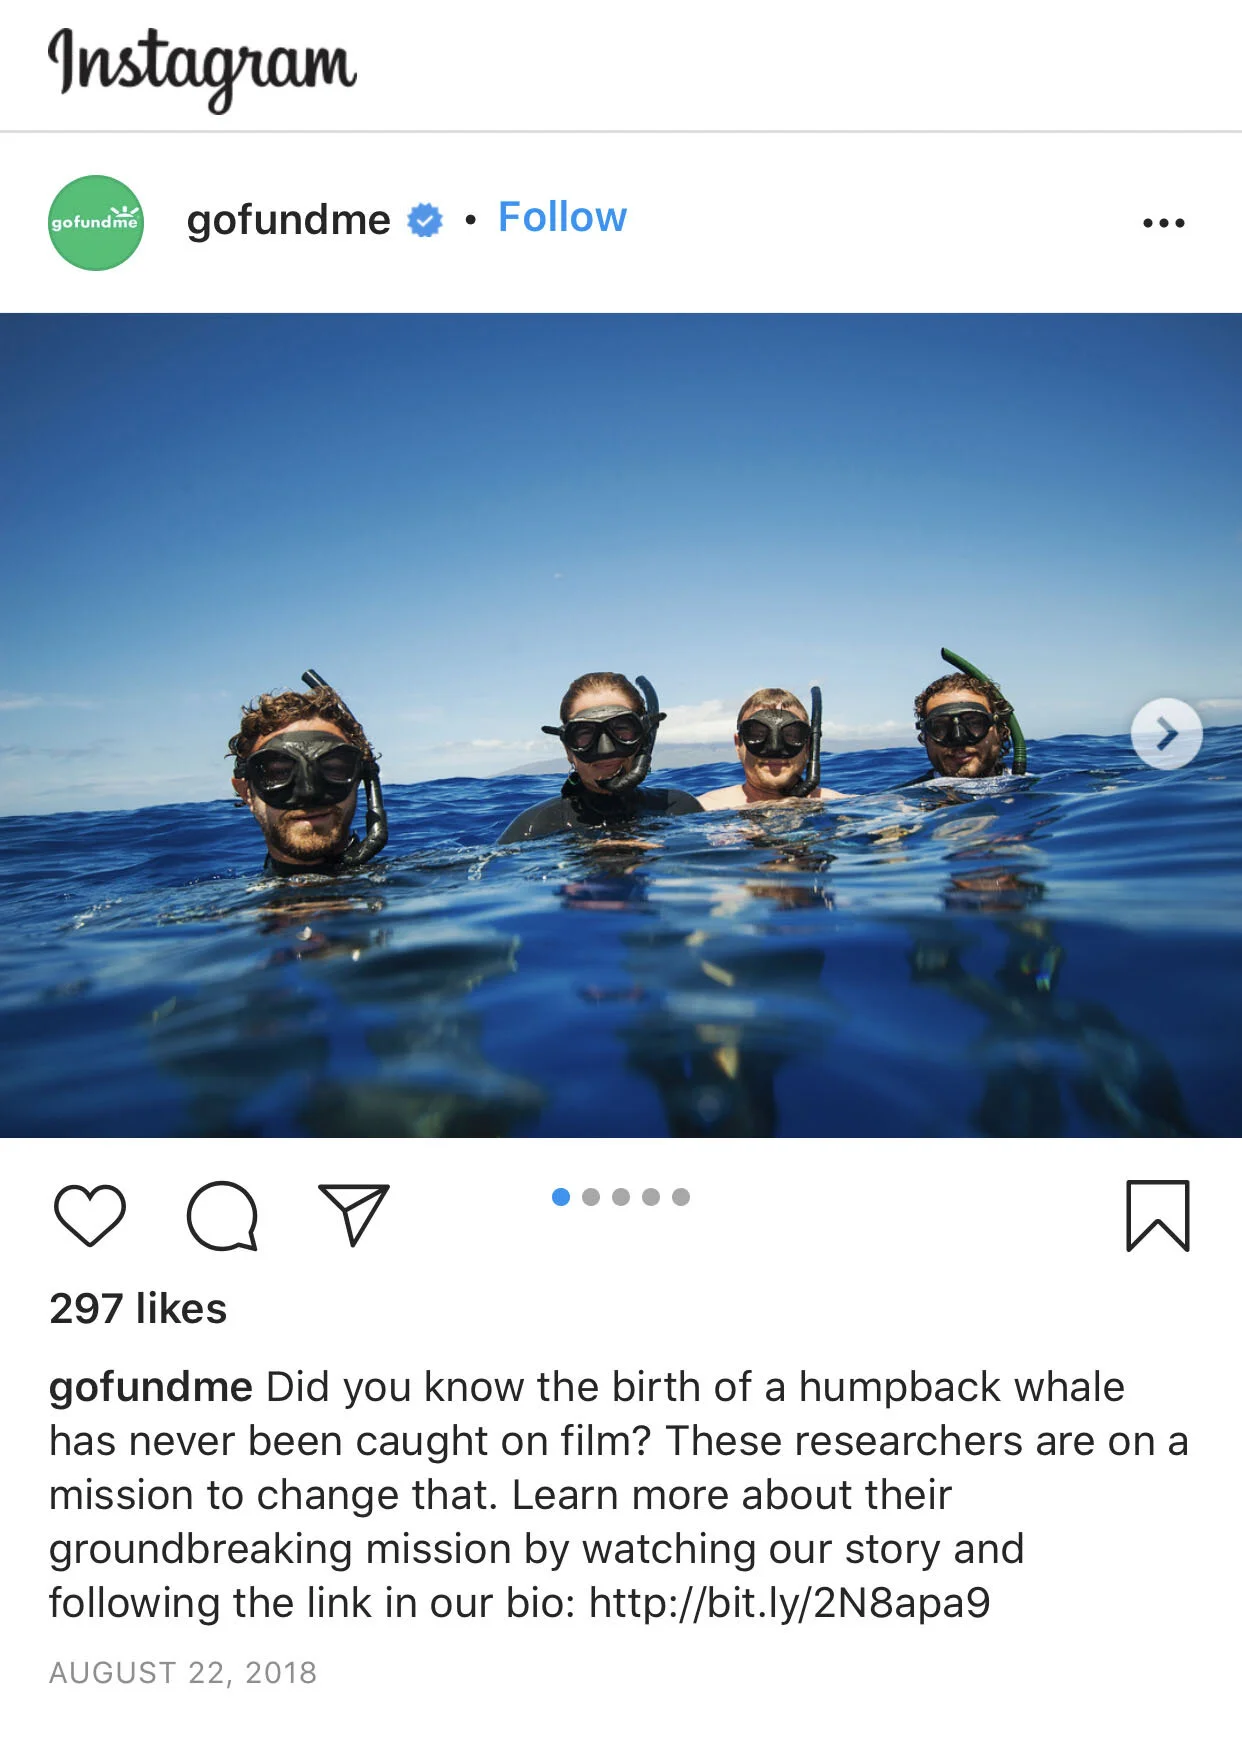1242x1760 pixels.
Task: Open the gofundme username in the header
Action: [x=288, y=220]
